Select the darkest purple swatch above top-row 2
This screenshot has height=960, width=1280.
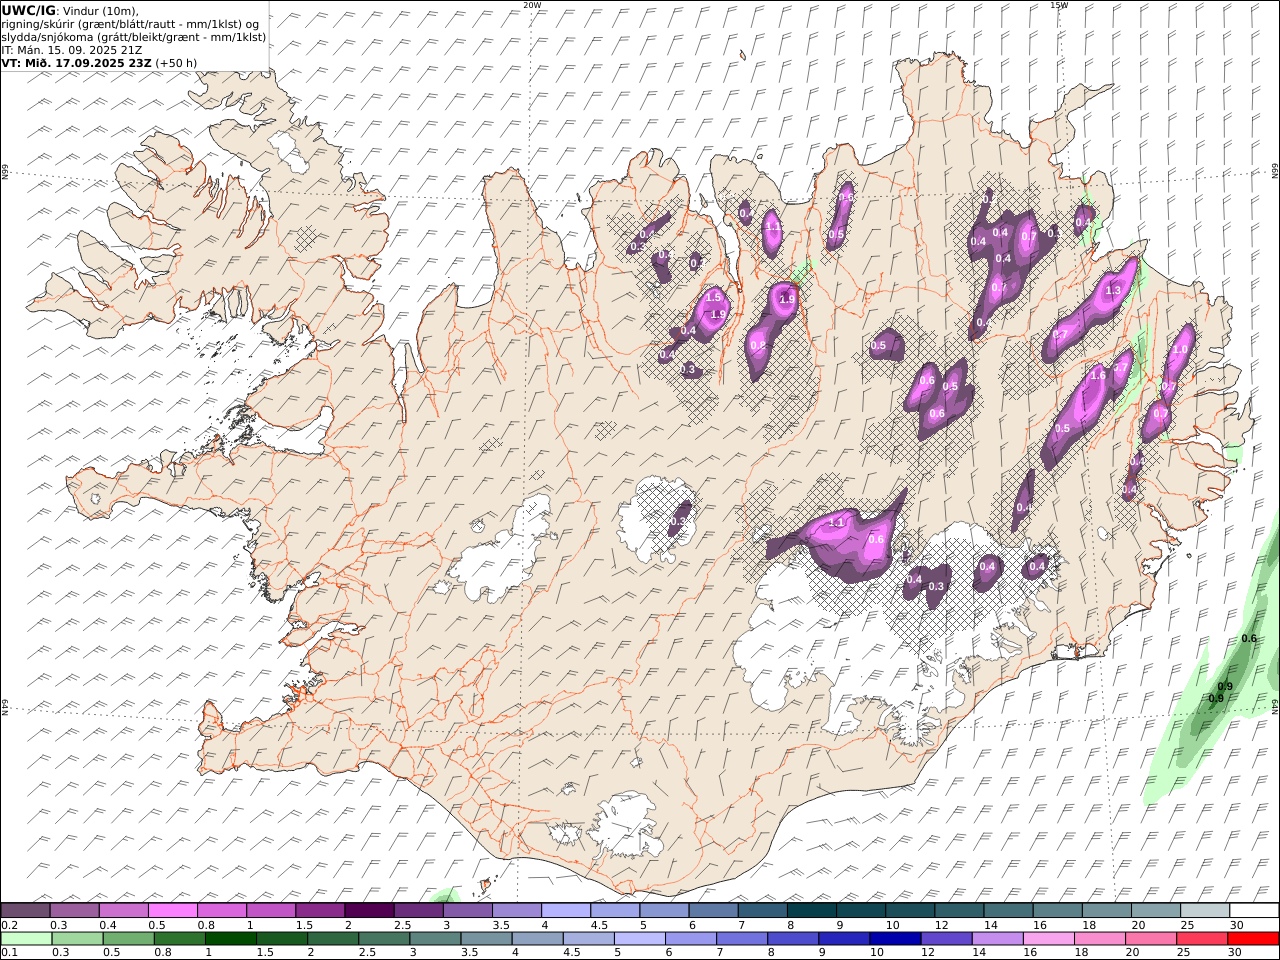click(x=369, y=911)
